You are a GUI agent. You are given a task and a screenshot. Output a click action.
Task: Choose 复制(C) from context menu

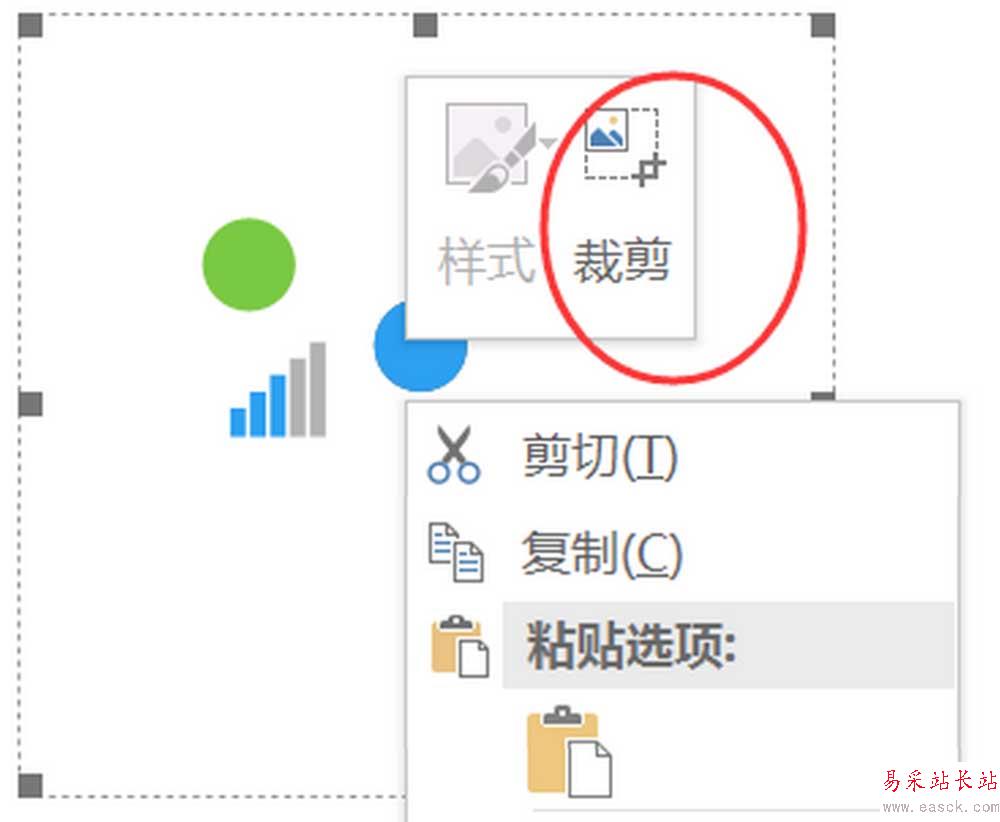(x=602, y=554)
